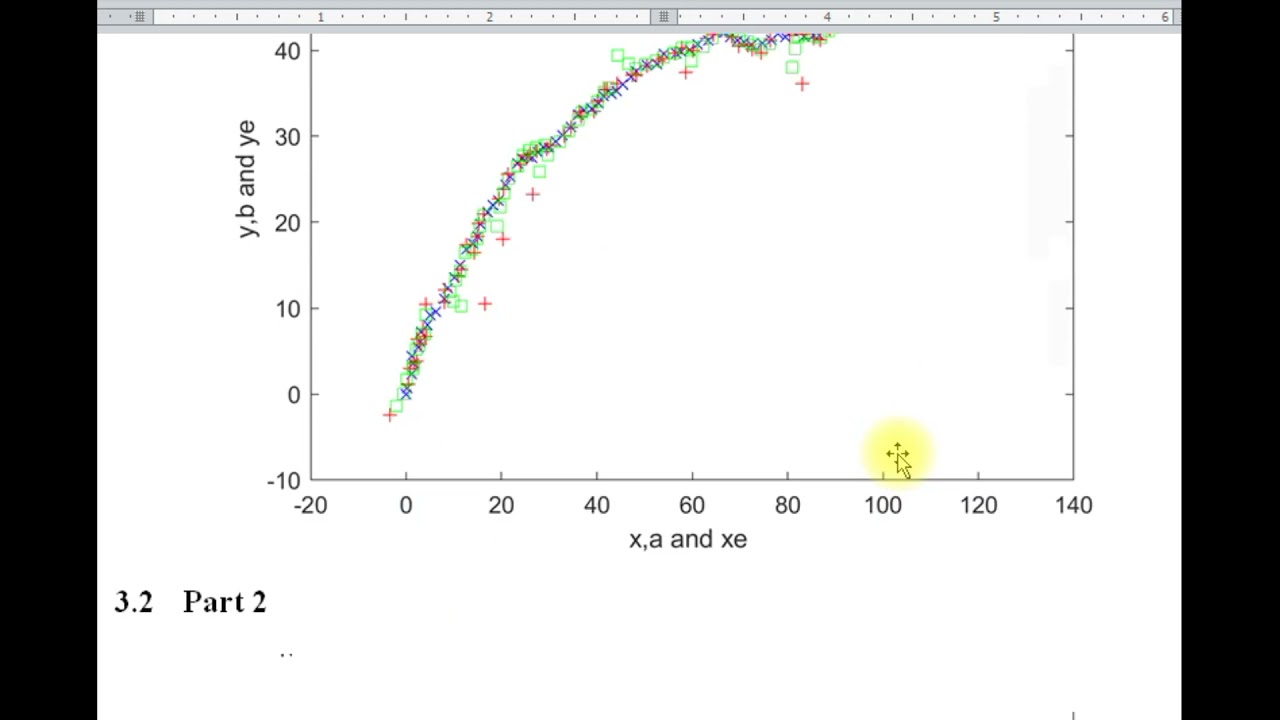Click the x-axis tick label "80"
The height and width of the screenshot is (720, 1280).
(787, 506)
